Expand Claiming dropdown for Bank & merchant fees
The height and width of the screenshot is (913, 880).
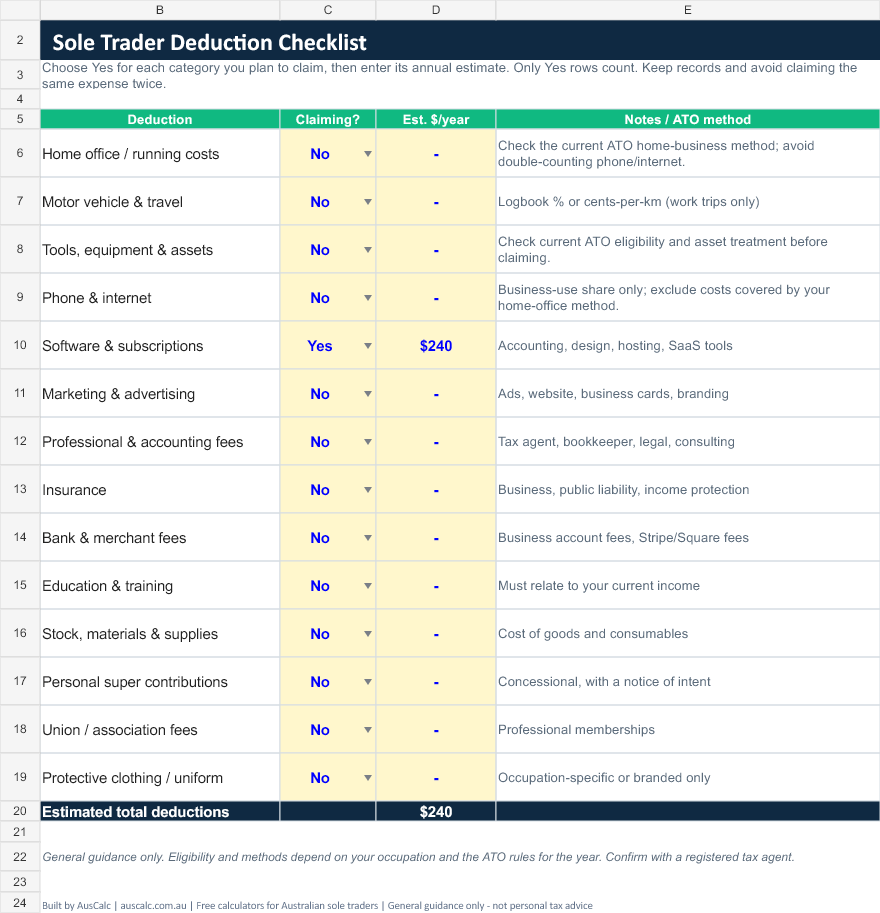[367, 538]
